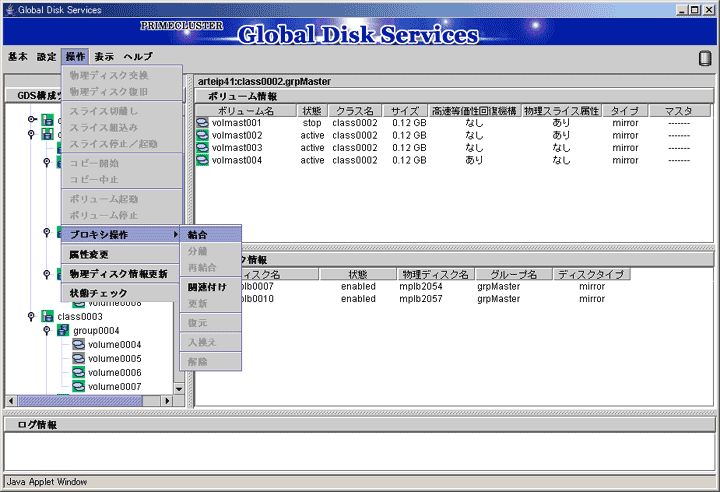Screen dimensions: 720x492
Task: Click mplb2057 physical disk cell
Action: click(421, 299)
